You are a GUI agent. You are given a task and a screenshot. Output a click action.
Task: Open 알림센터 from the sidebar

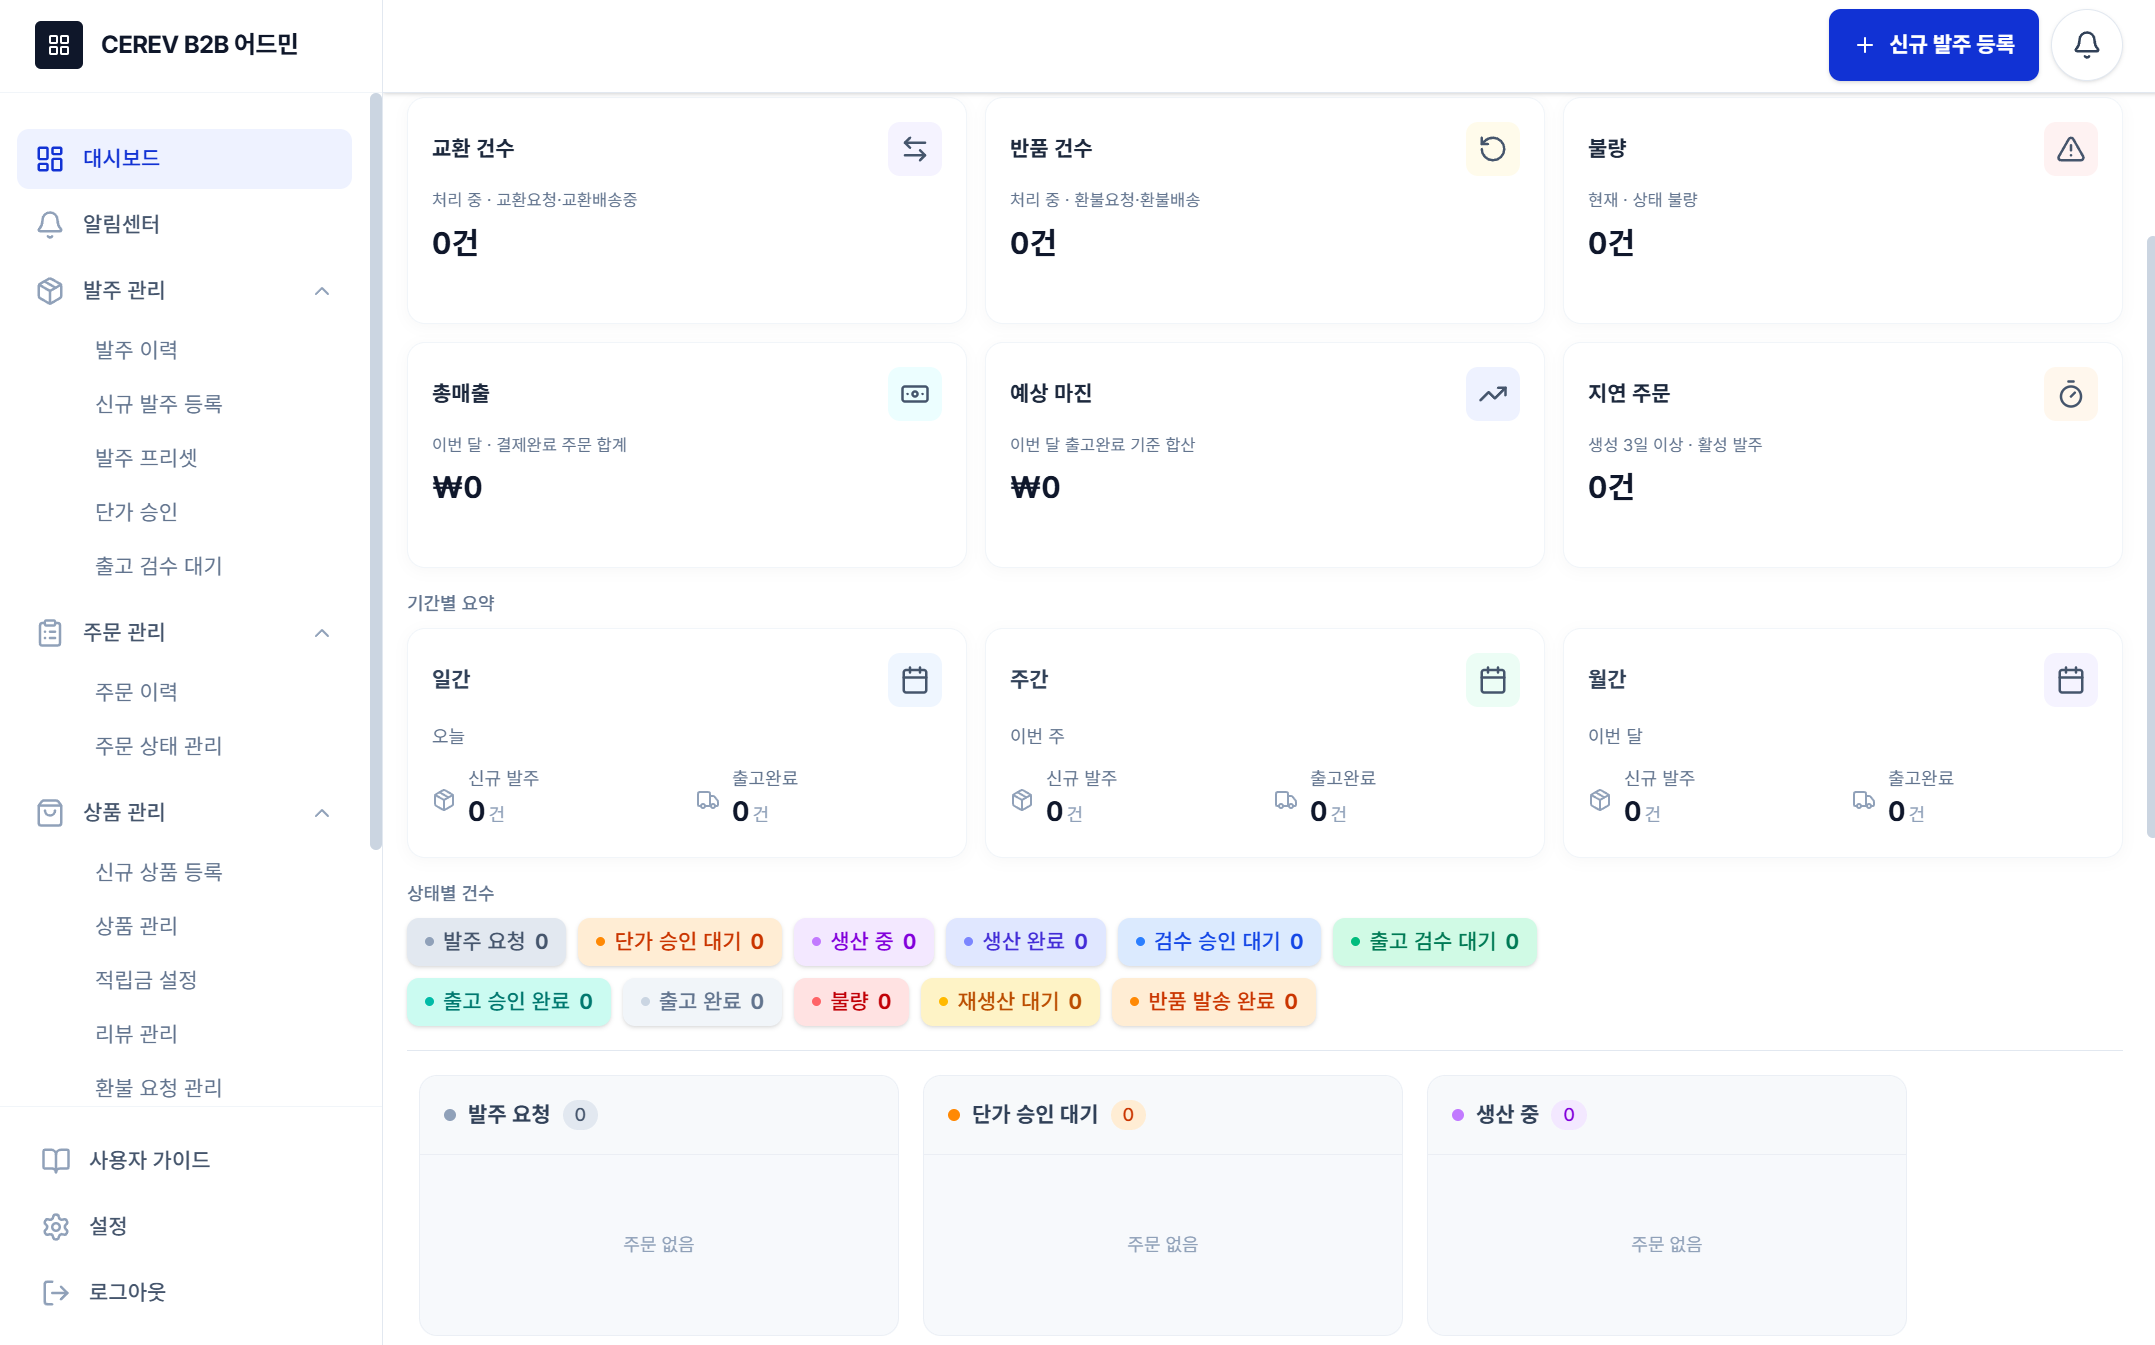click(x=122, y=224)
